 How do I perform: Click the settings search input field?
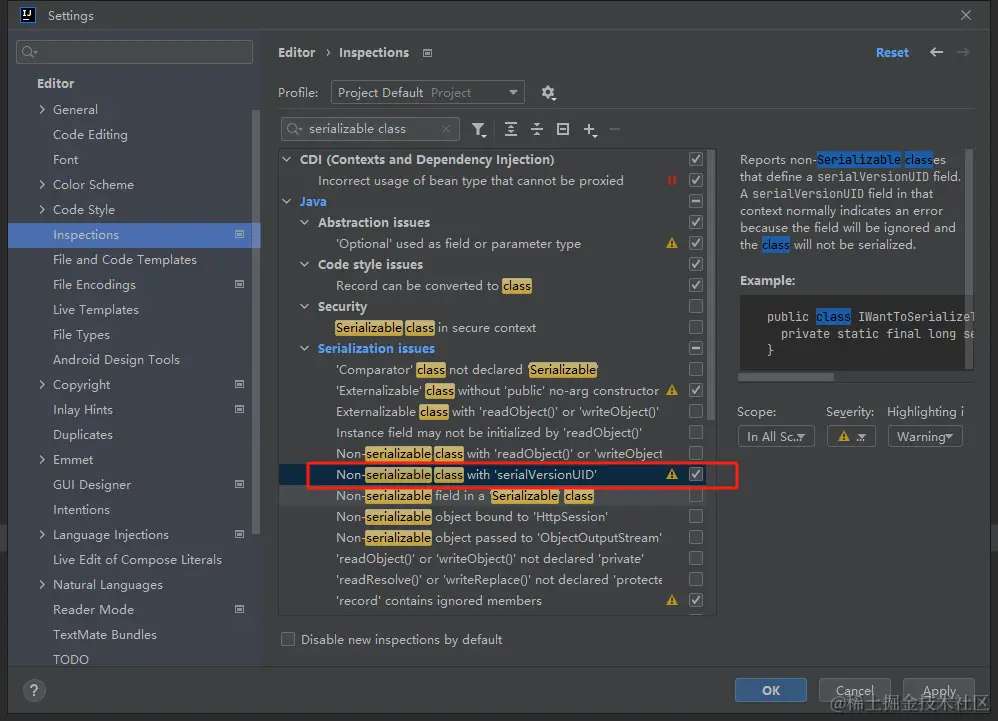[x=134, y=52]
